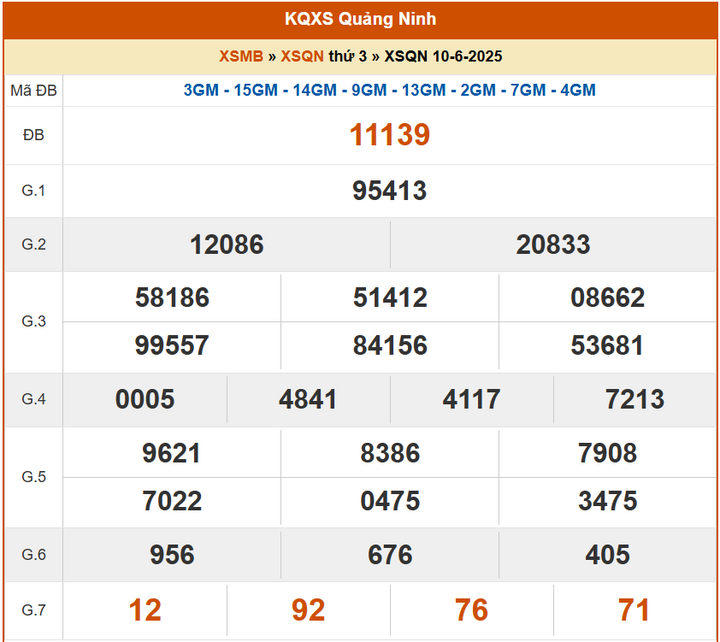Screen dimensions: 720x642
Task: Select the G.7 number 71
Action: 634,610
